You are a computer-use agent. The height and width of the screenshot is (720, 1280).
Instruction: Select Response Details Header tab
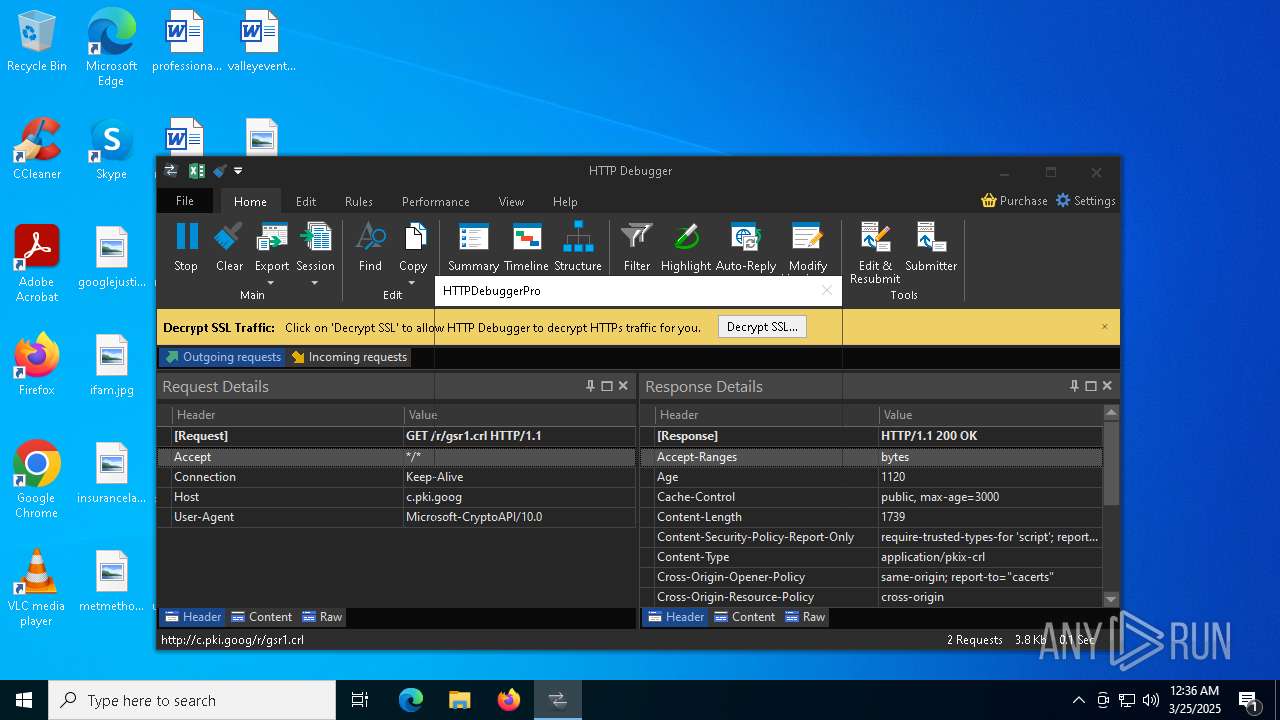point(676,617)
